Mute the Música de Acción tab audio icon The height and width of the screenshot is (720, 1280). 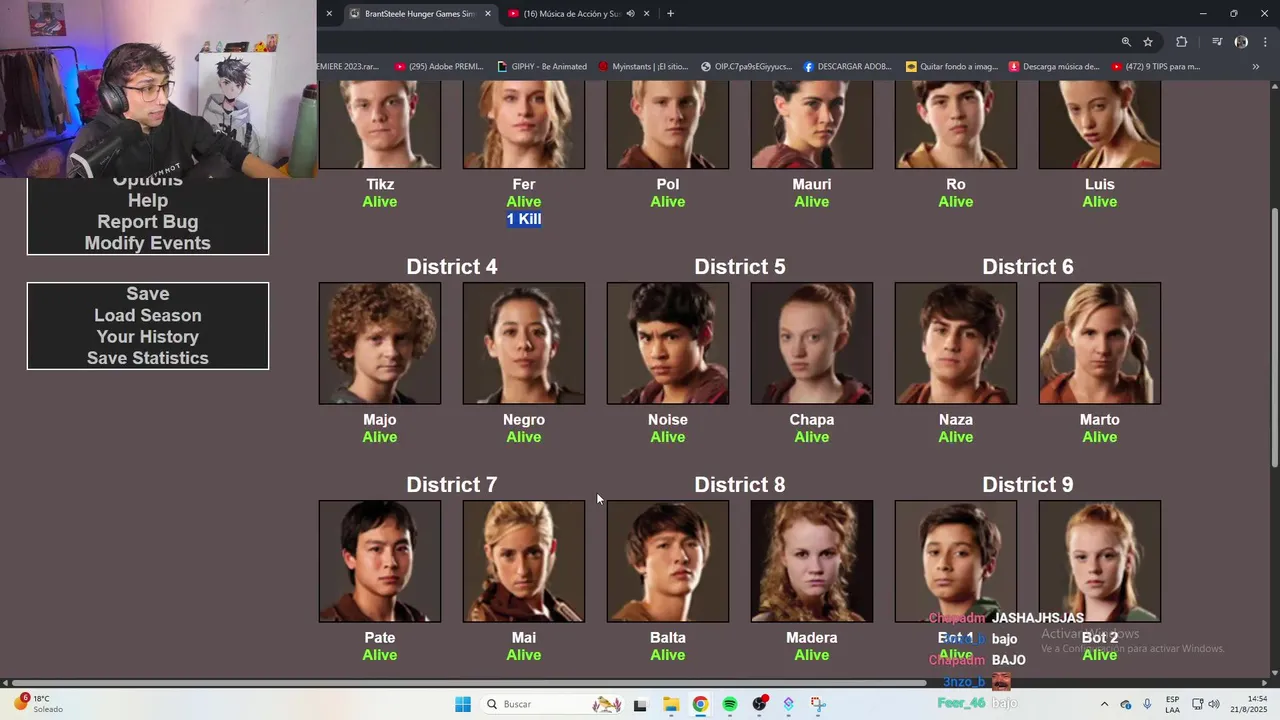[630, 14]
